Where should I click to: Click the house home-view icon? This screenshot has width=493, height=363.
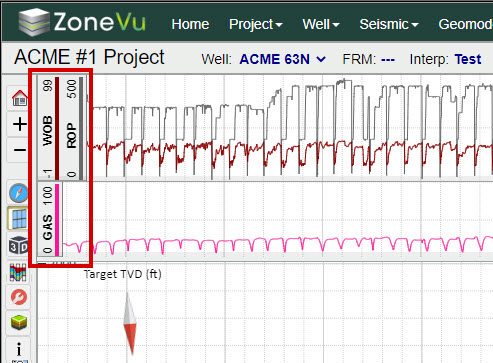[x=20, y=98]
